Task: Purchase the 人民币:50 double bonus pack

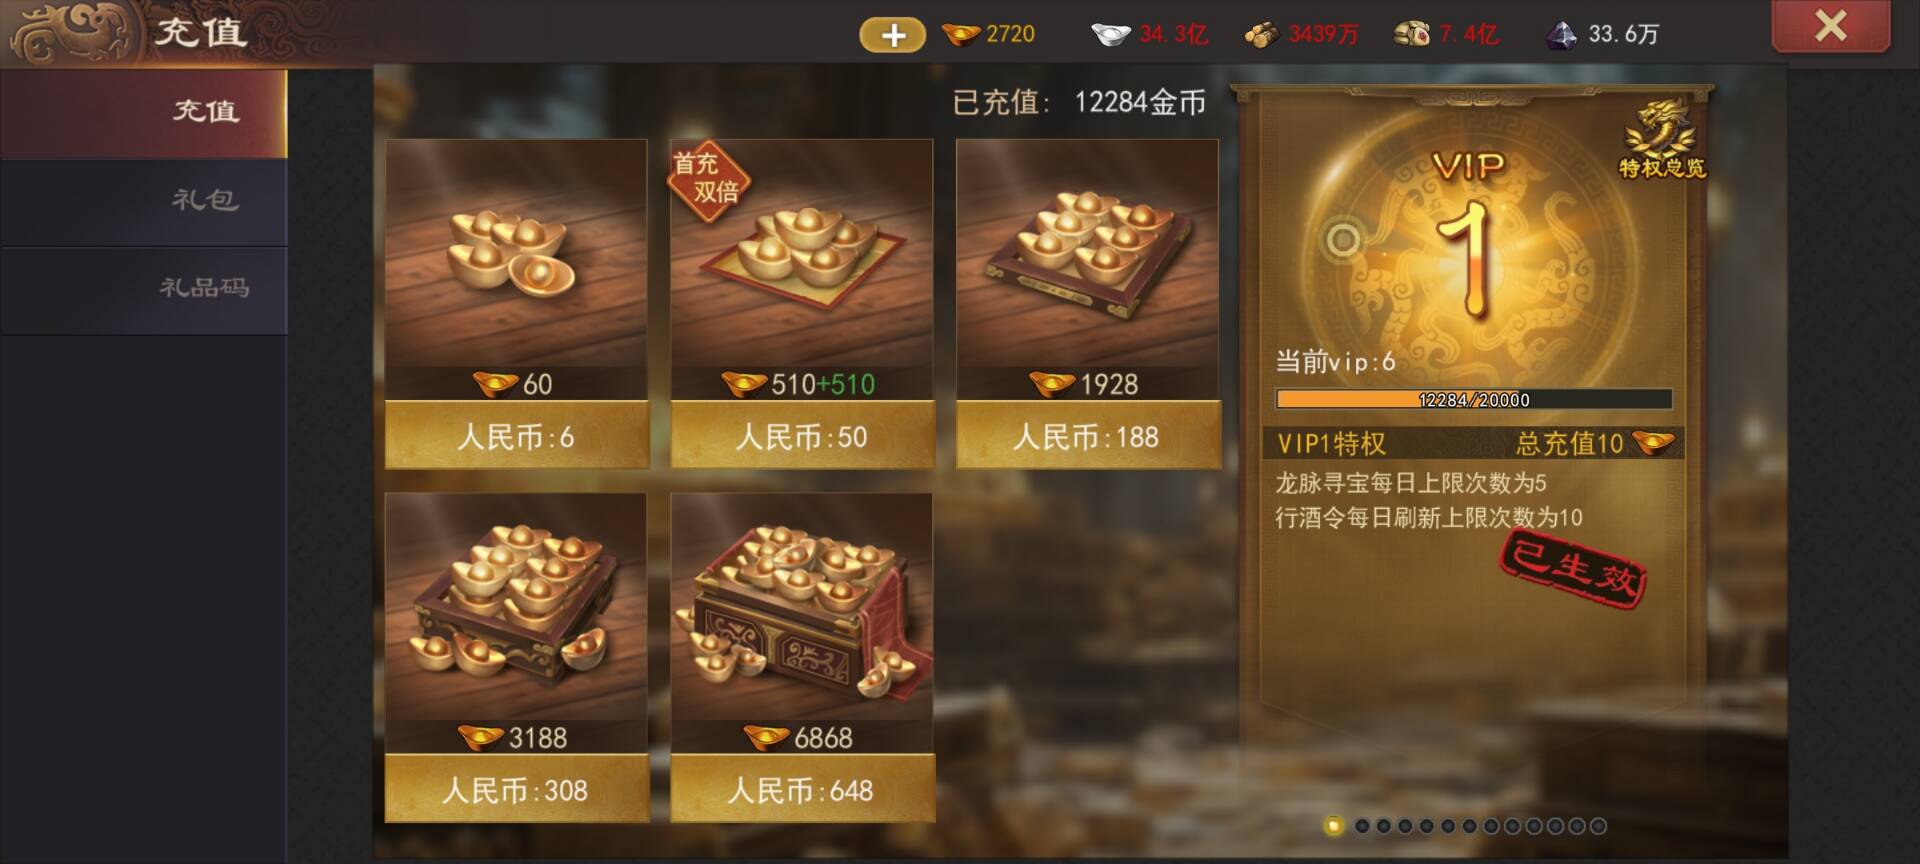Action: (802, 436)
